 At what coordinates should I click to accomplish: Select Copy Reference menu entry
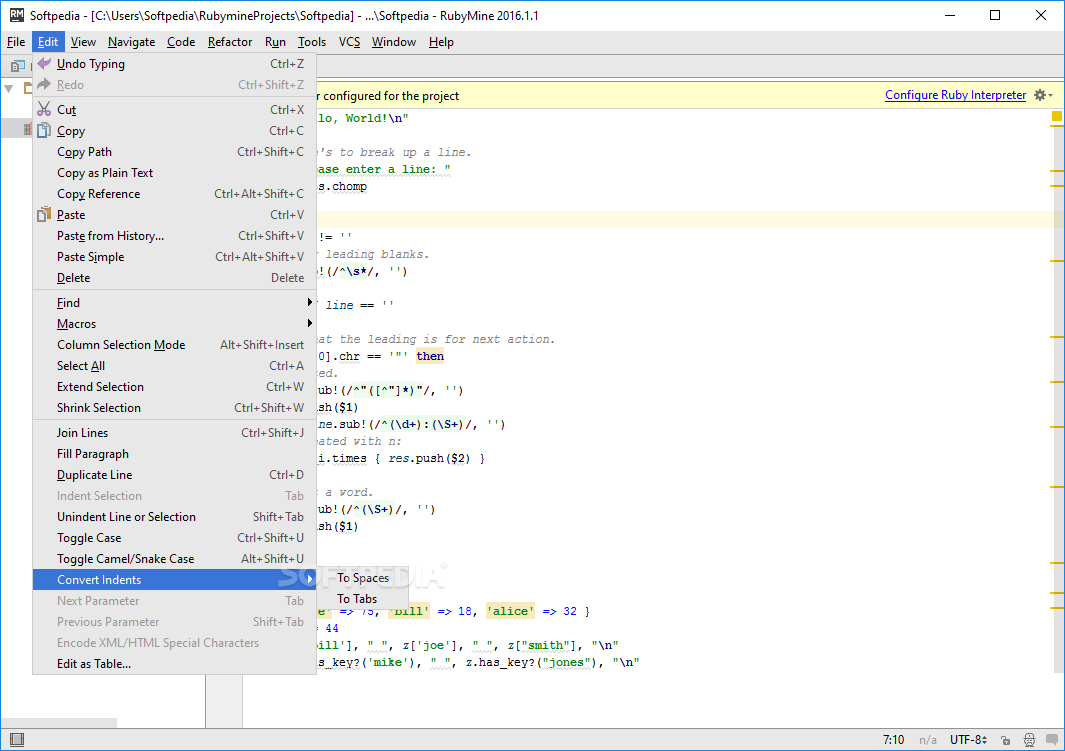[174, 194]
